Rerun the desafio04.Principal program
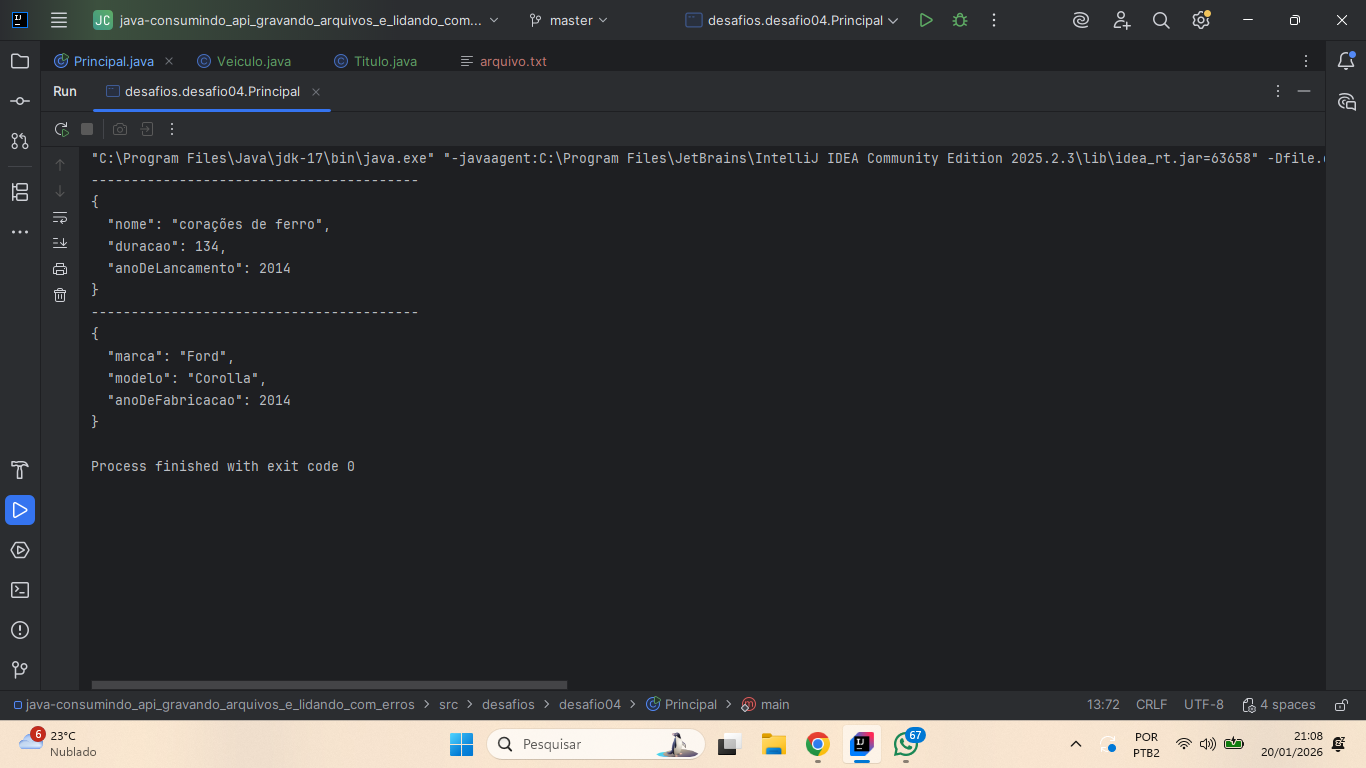This screenshot has height=768, width=1366. [x=61, y=129]
